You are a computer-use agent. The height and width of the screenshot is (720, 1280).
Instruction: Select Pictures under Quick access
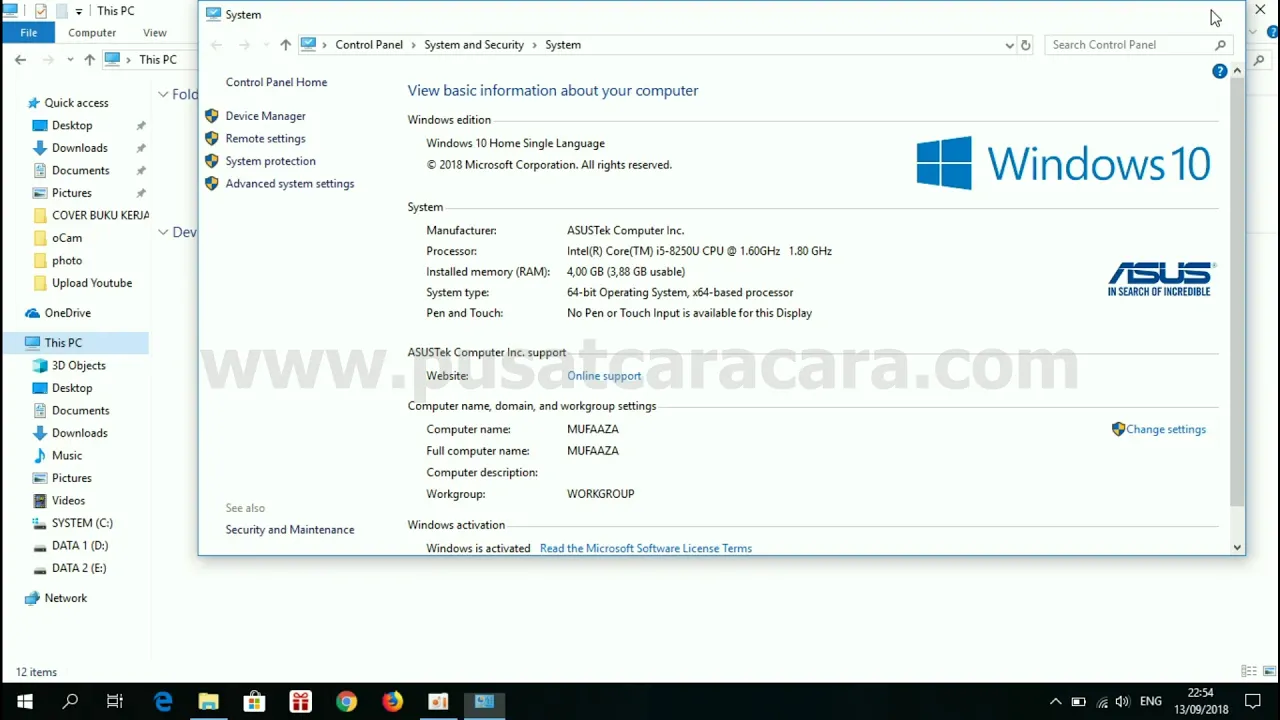(x=71, y=193)
